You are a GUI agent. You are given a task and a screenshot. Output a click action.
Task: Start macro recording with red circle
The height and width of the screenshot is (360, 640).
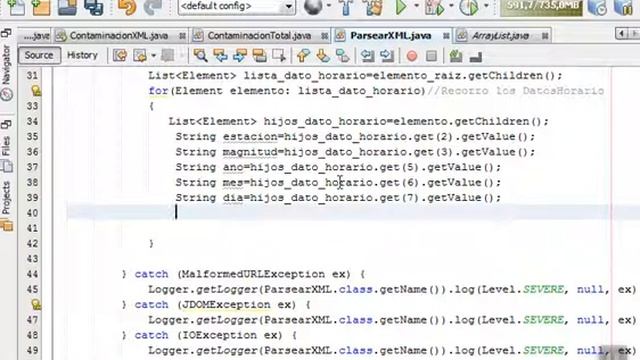tap(412, 56)
